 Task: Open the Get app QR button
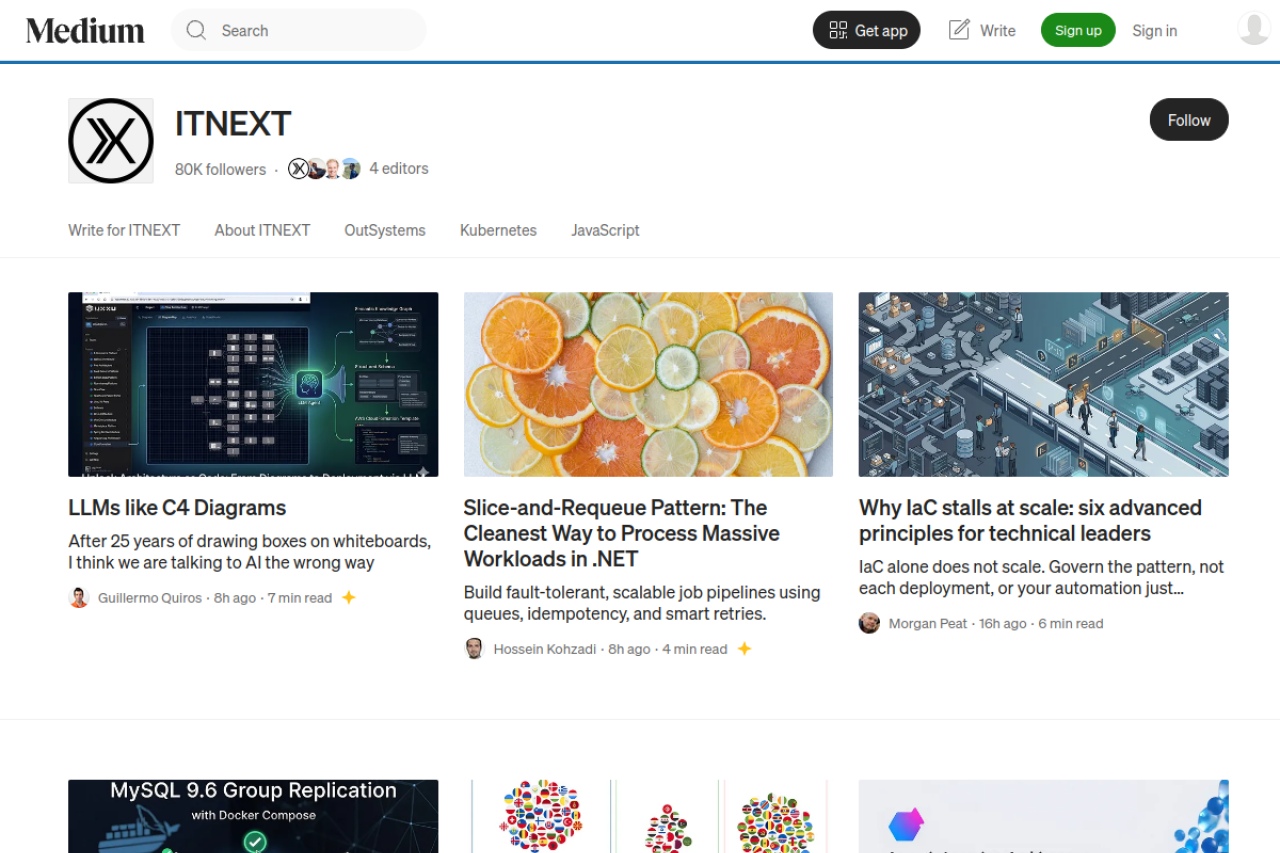coord(866,30)
